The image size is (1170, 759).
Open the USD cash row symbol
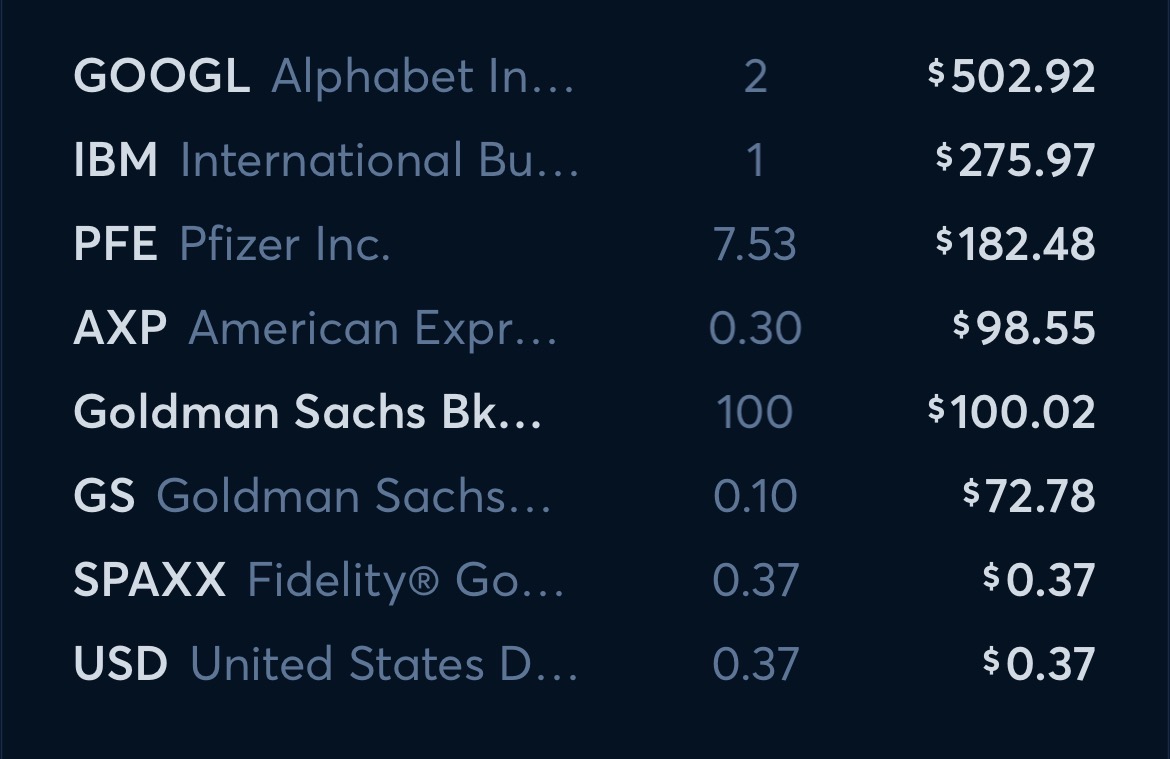click(x=121, y=664)
